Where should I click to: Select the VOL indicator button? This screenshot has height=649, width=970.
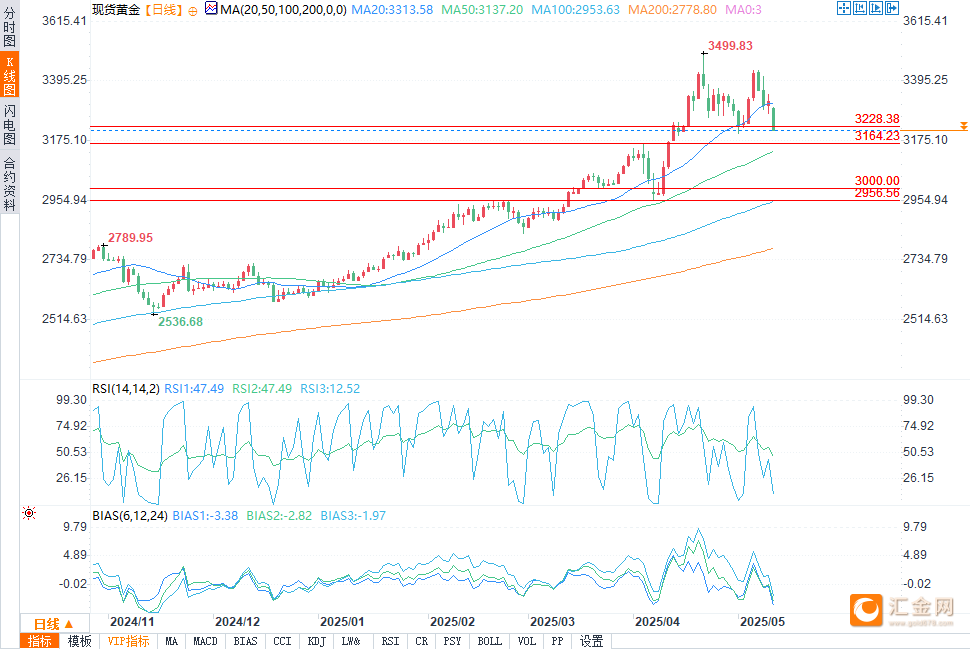coord(526,641)
